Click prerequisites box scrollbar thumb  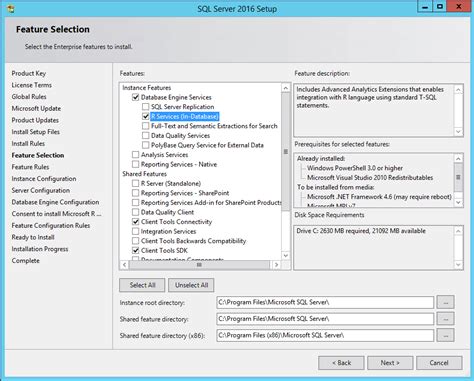pos(458,177)
